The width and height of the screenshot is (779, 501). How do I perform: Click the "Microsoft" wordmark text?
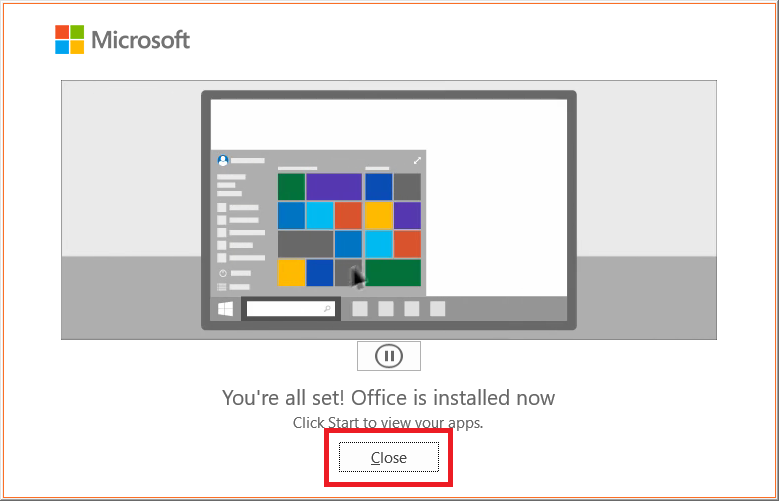[140, 40]
